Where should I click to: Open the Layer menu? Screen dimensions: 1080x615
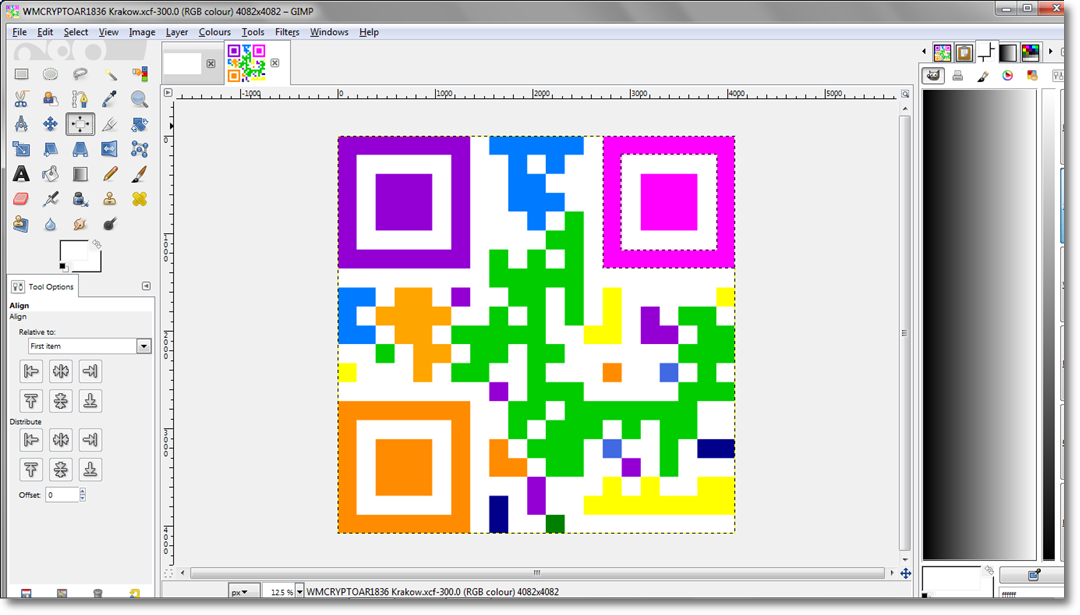(x=176, y=32)
